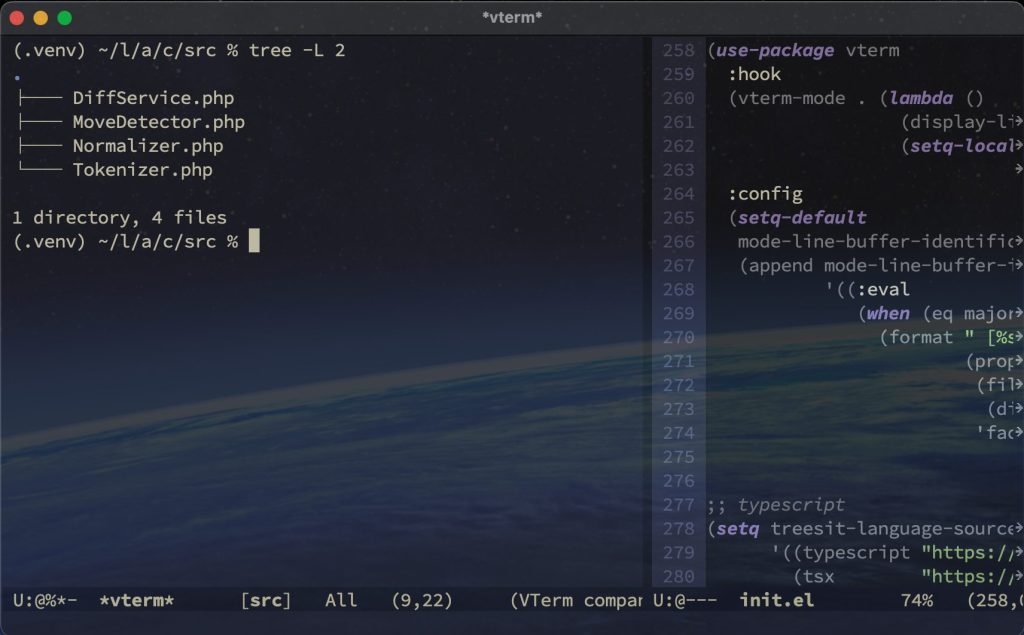Image resolution: width=1024 pixels, height=635 pixels.
Task: Click ':eval' on line 268
Action: (x=883, y=289)
